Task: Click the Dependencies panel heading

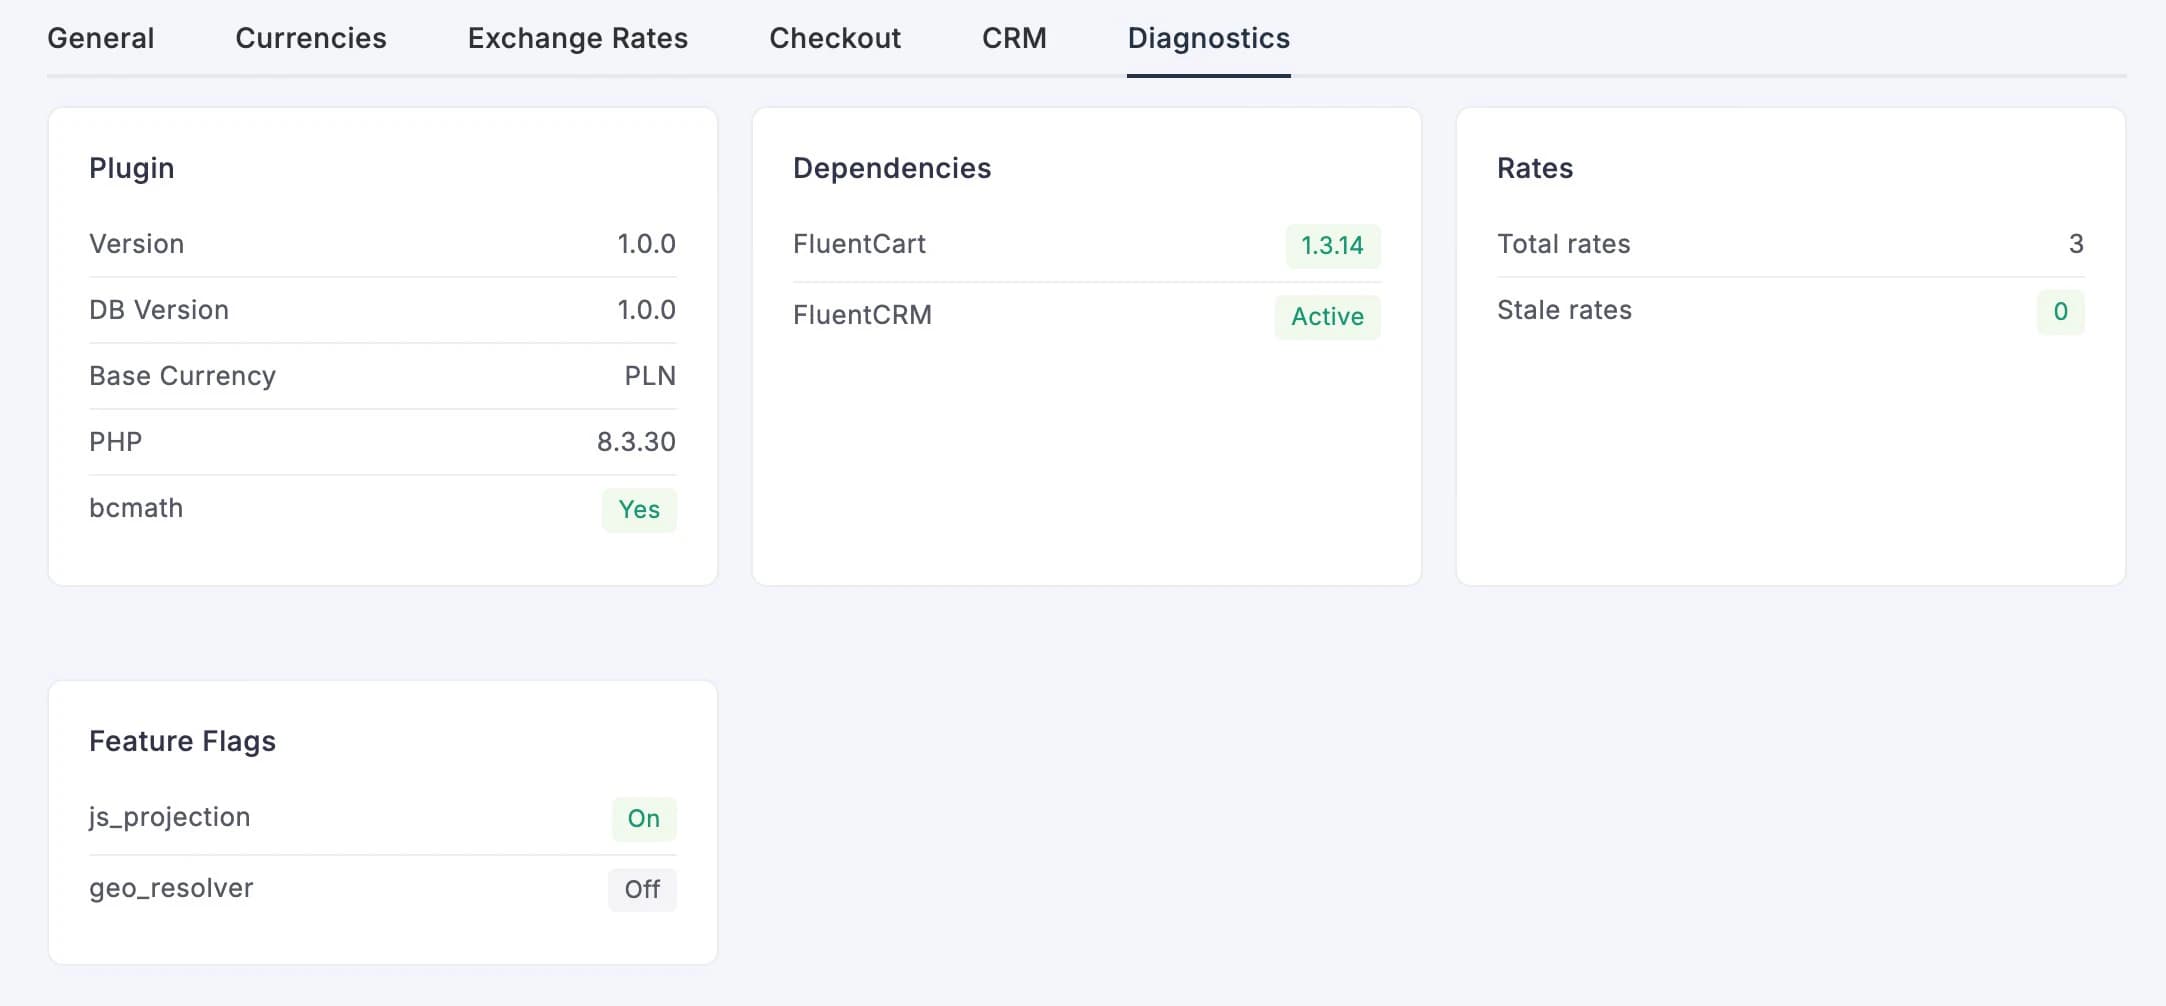Action: coord(891,168)
